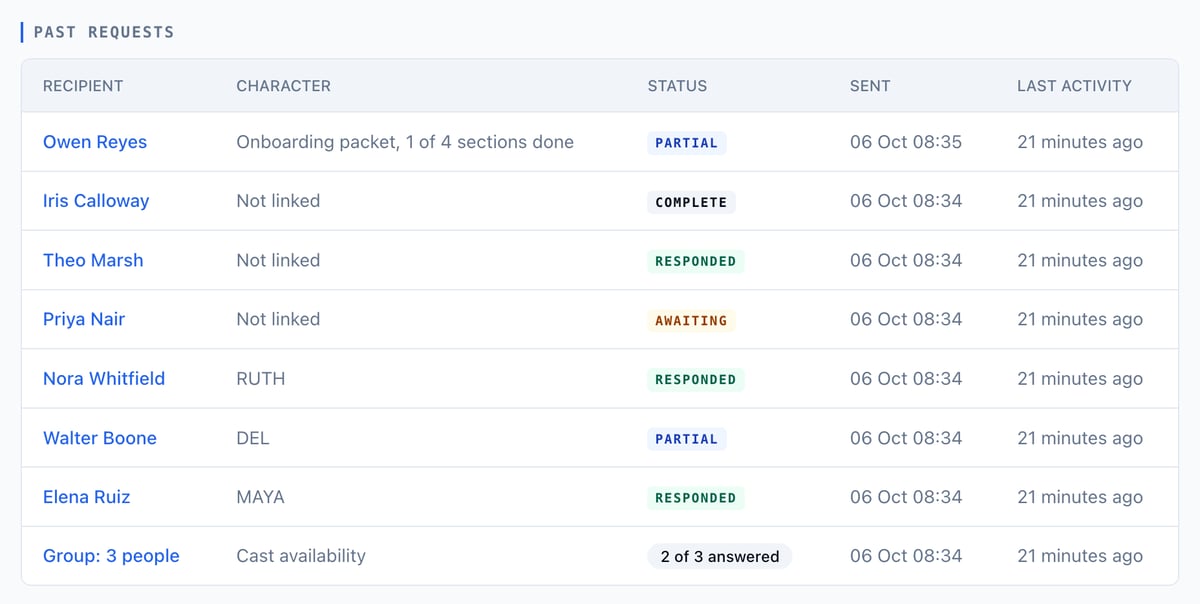Click the Last Activity column header

(x=1074, y=86)
